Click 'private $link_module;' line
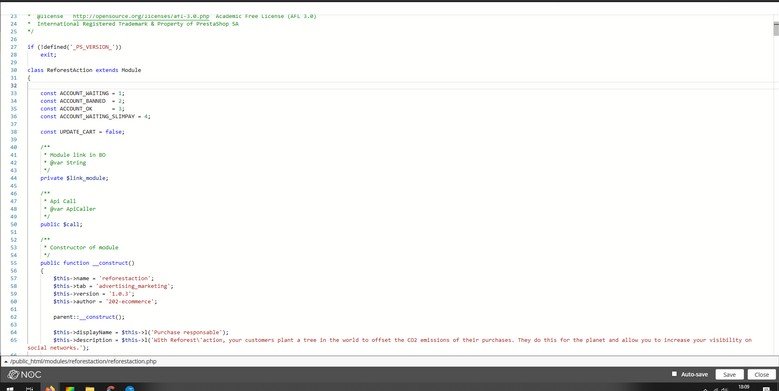The height and width of the screenshot is (391, 779). pyautogui.click(x=74, y=178)
